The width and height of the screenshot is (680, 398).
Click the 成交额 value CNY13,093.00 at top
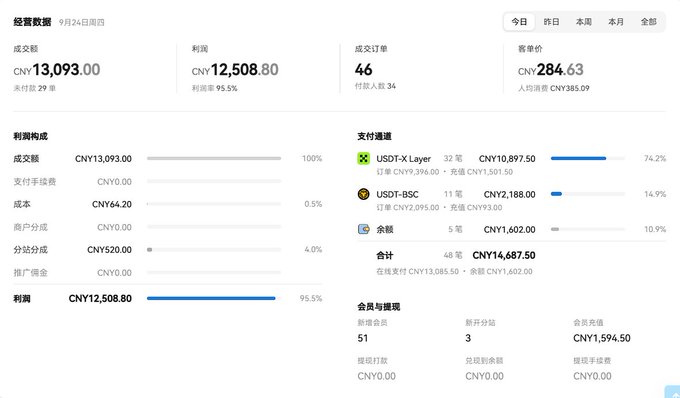click(57, 70)
